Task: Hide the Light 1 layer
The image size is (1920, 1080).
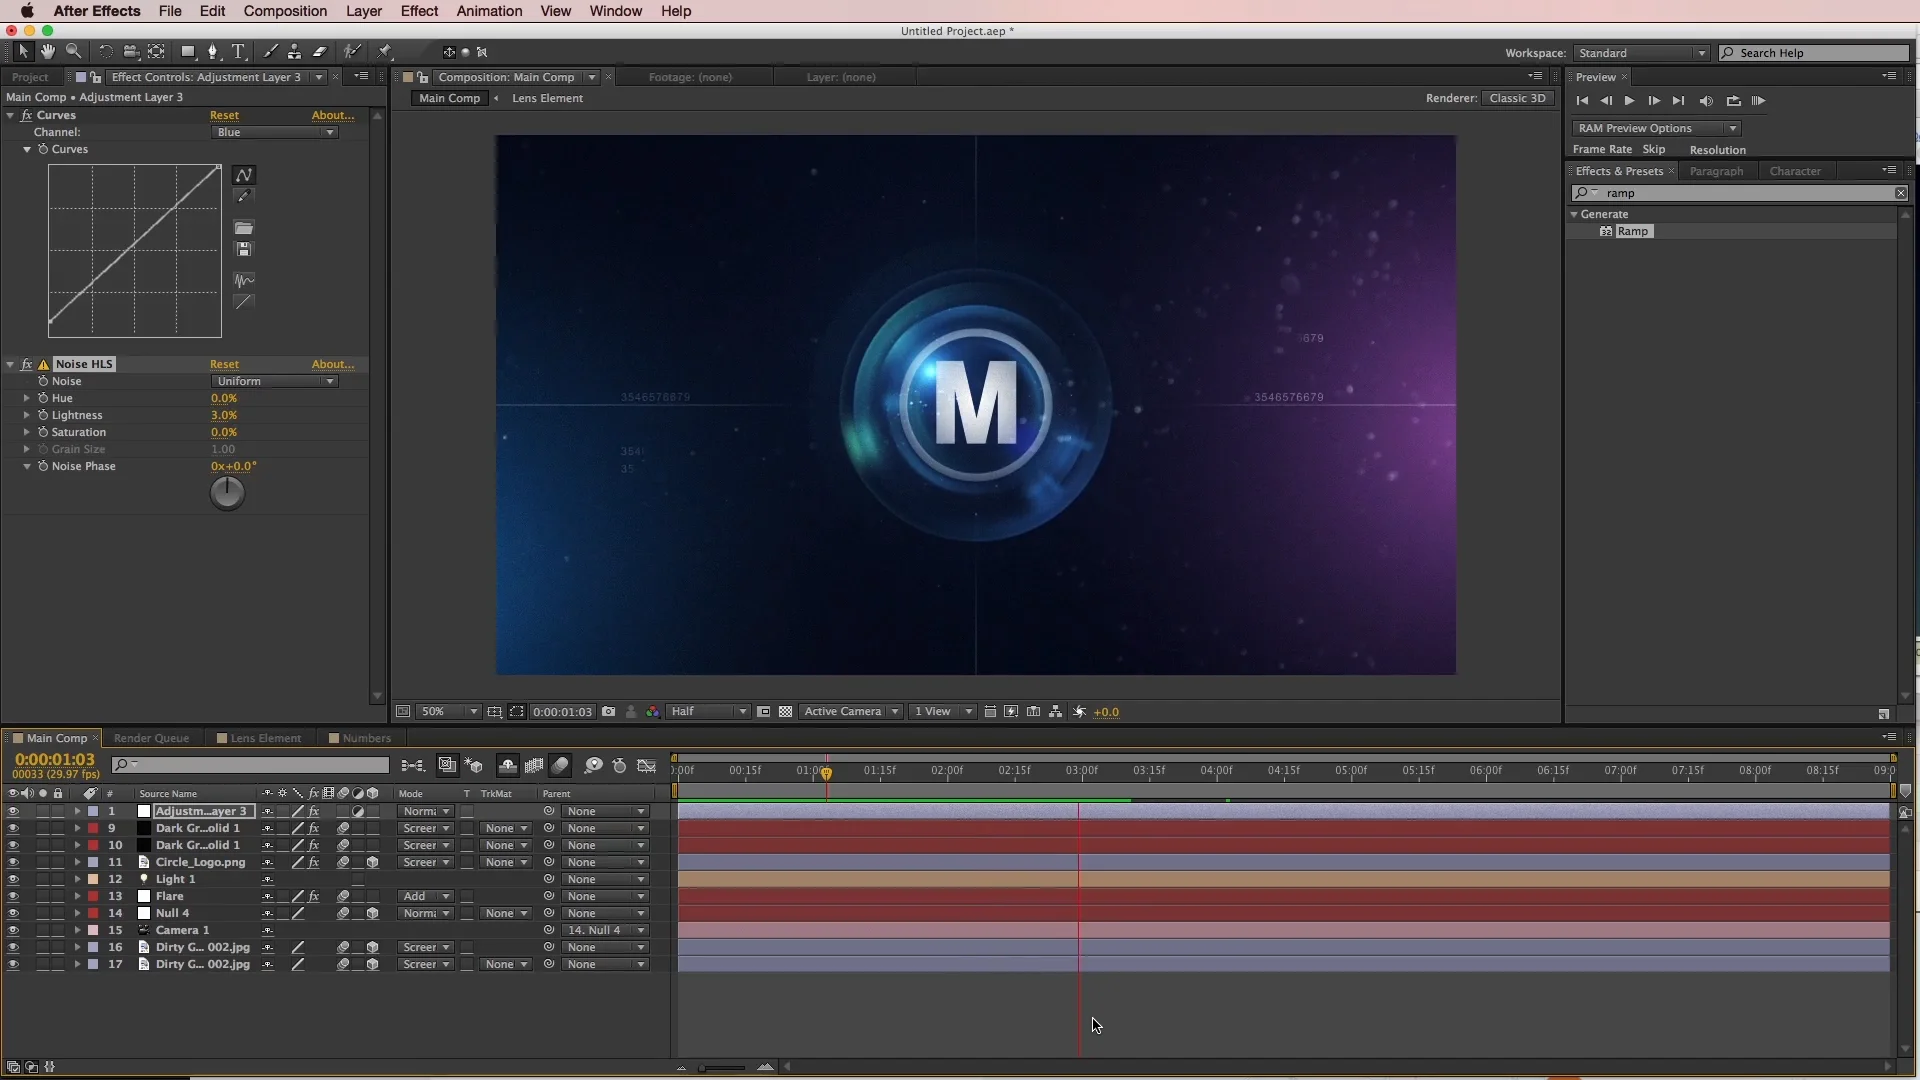Action: click(x=13, y=879)
